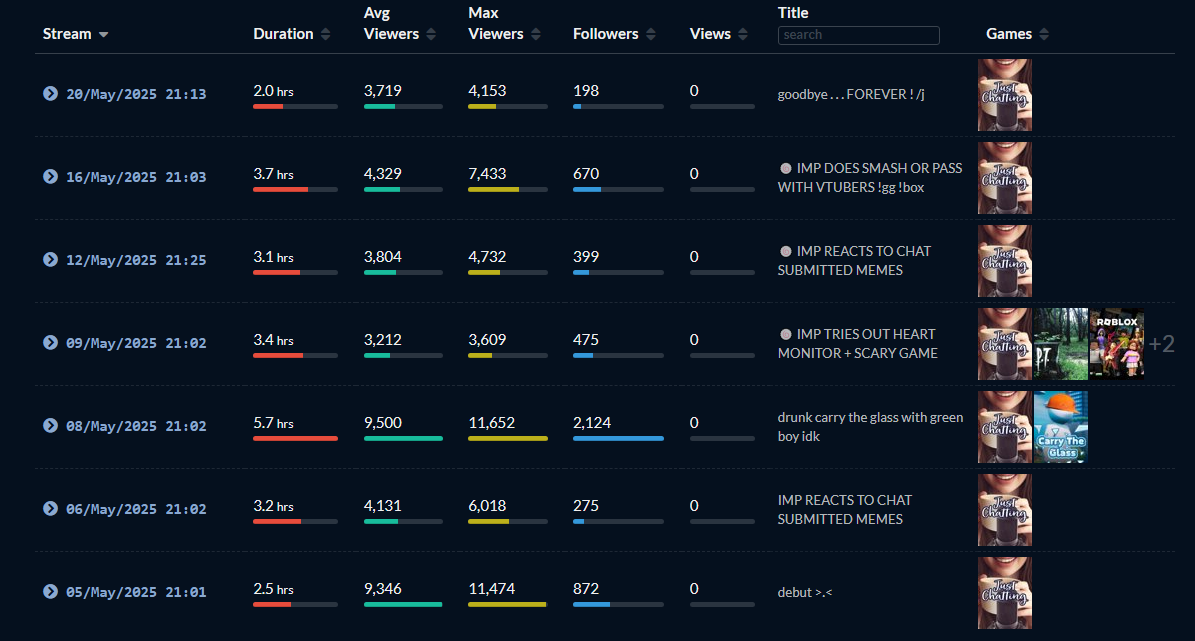The height and width of the screenshot is (641, 1195).
Task: Sort table by Duration arrows
Action: click(x=325, y=34)
